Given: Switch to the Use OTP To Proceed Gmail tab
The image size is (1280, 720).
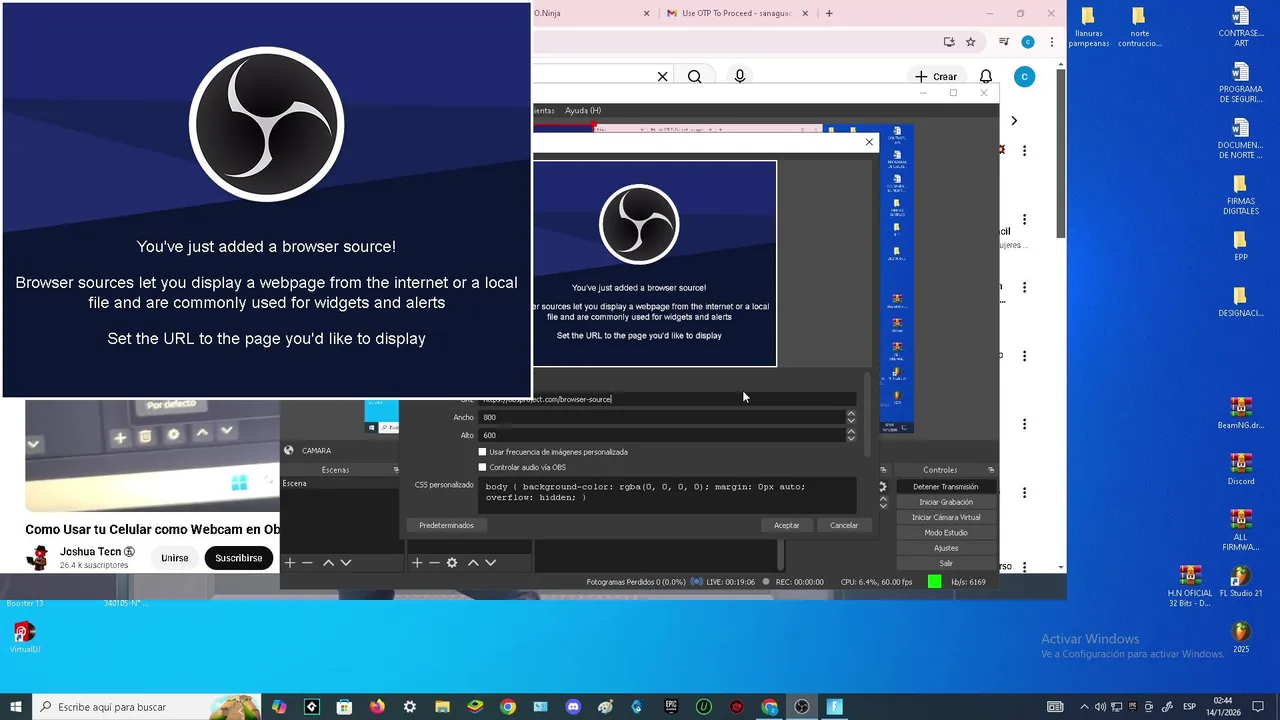Looking at the screenshot, I should [736, 13].
